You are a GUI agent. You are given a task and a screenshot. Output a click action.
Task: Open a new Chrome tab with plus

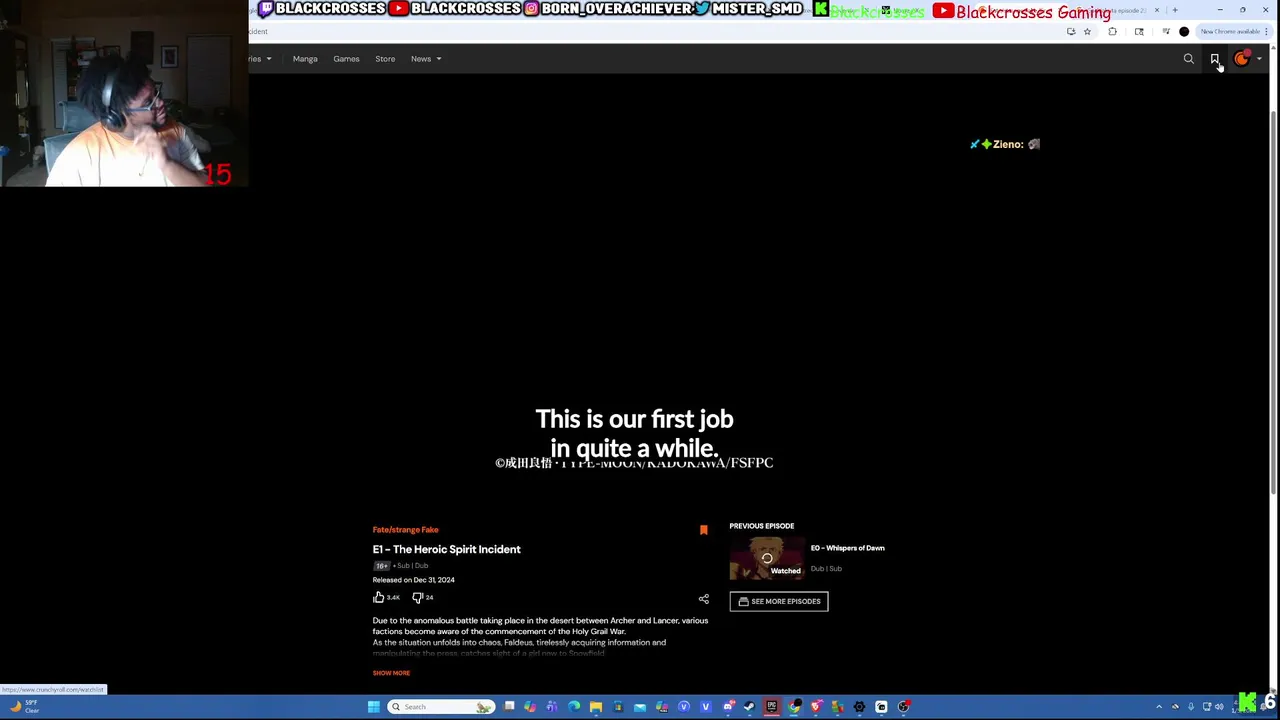point(1175,10)
